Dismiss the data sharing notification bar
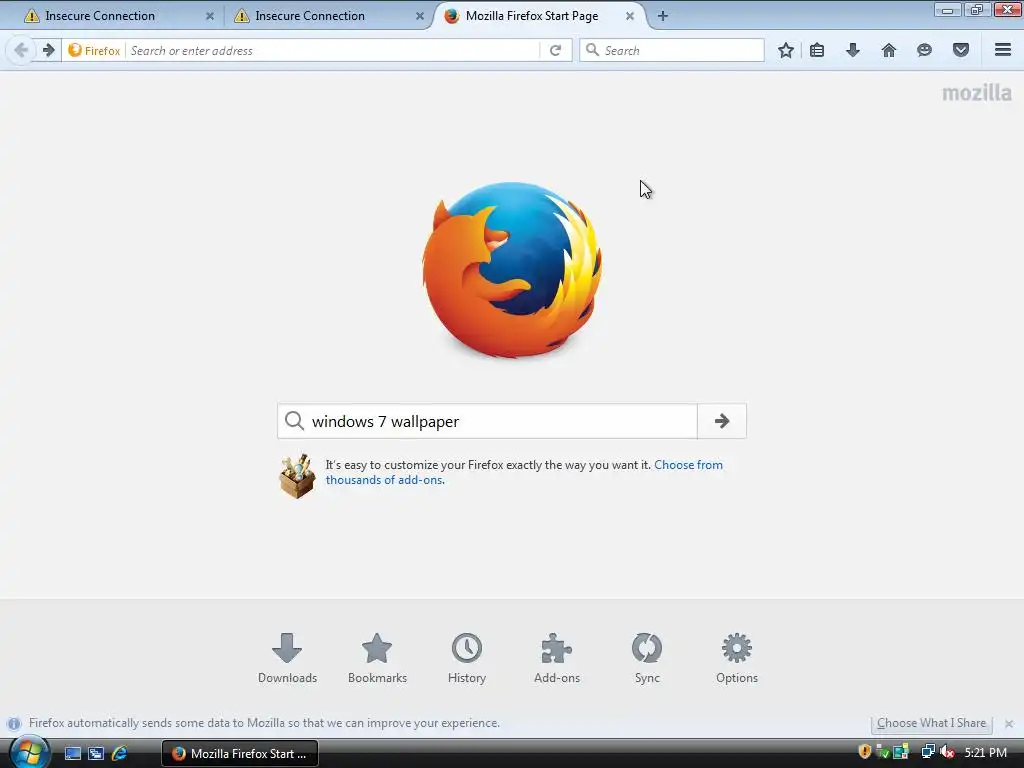 [1009, 724]
